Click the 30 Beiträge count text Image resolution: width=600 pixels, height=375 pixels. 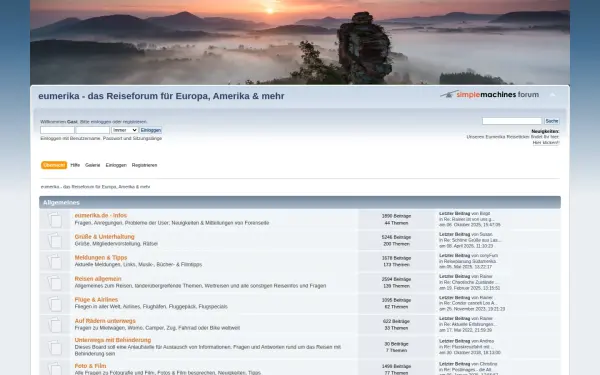tap(396, 344)
